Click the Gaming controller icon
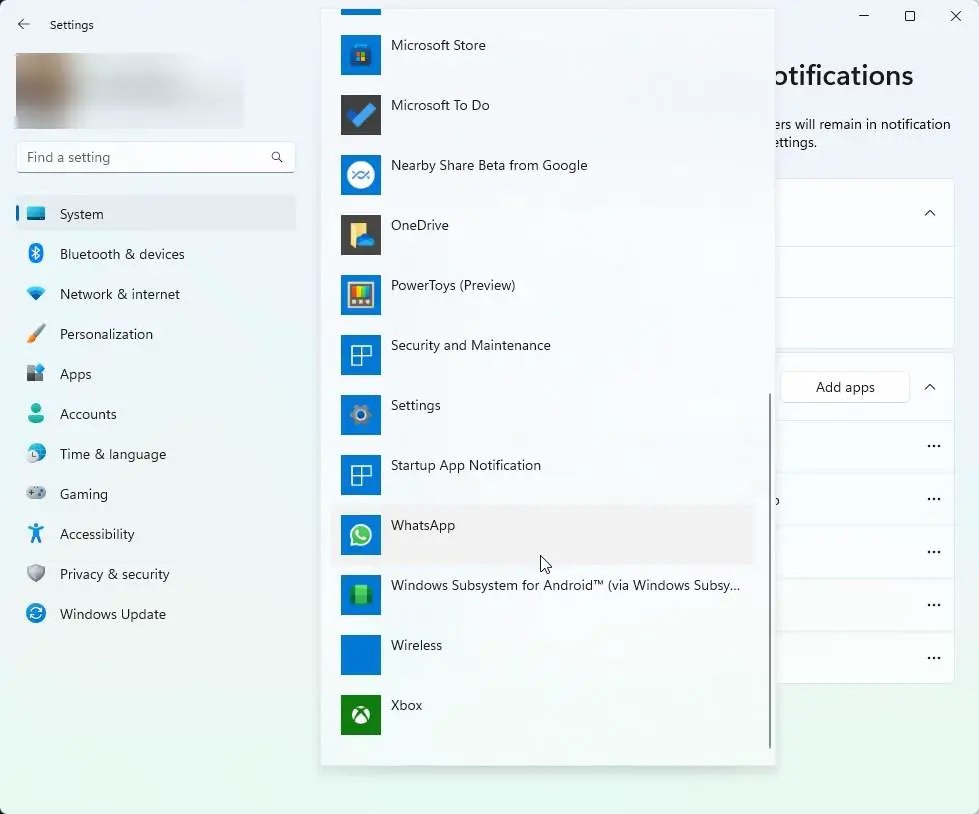 click(x=36, y=493)
